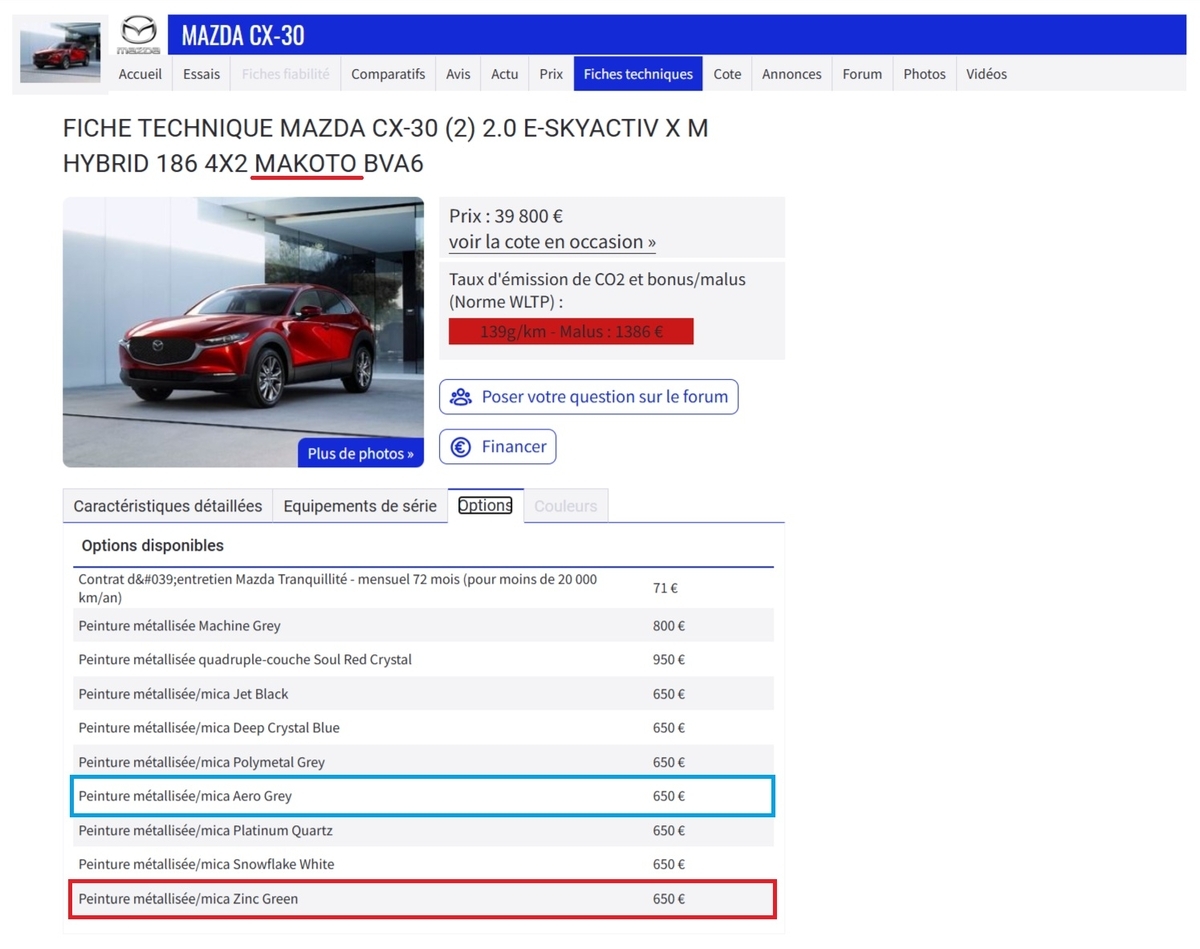Open the Essais tab
This screenshot has width=1200, height=949.
tap(201, 74)
